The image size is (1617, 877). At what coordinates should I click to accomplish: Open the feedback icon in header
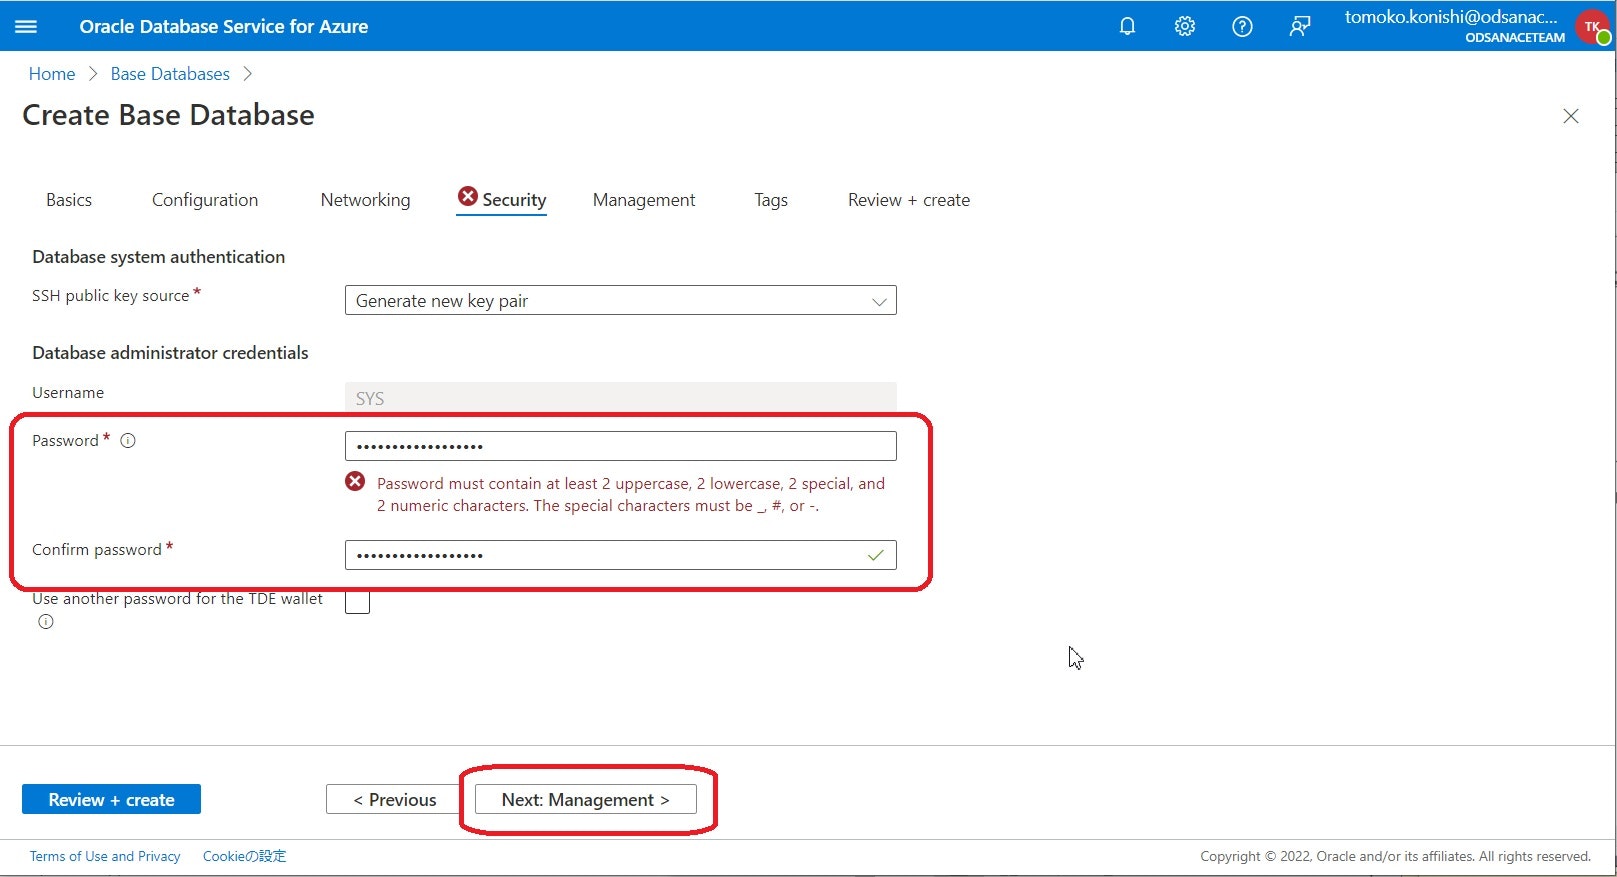pos(1300,27)
